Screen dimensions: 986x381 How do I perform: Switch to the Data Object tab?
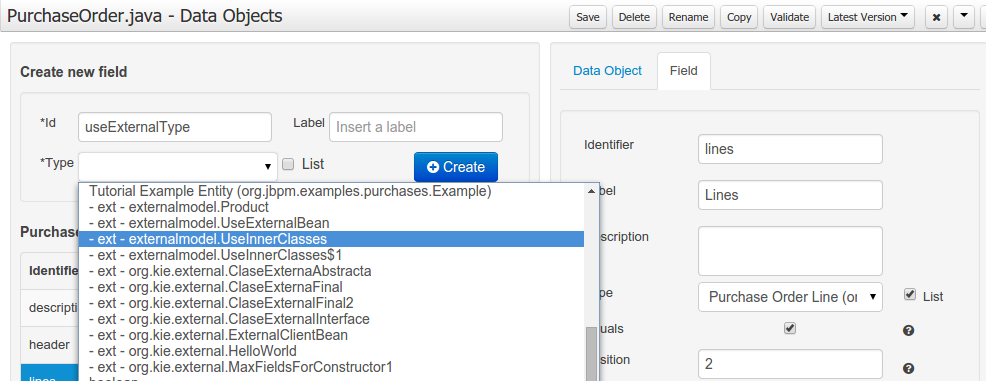607,70
